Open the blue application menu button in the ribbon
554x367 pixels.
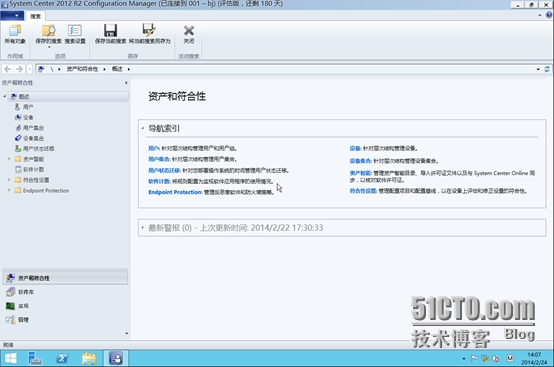12,16
